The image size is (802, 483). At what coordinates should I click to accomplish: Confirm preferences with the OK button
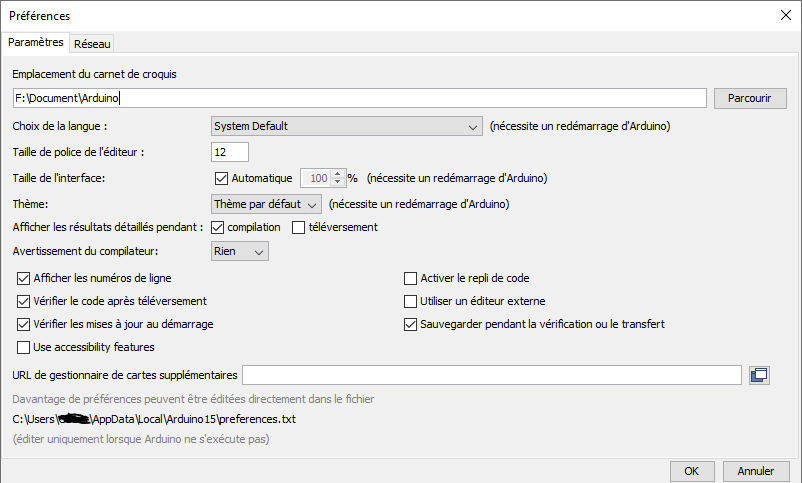691,470
